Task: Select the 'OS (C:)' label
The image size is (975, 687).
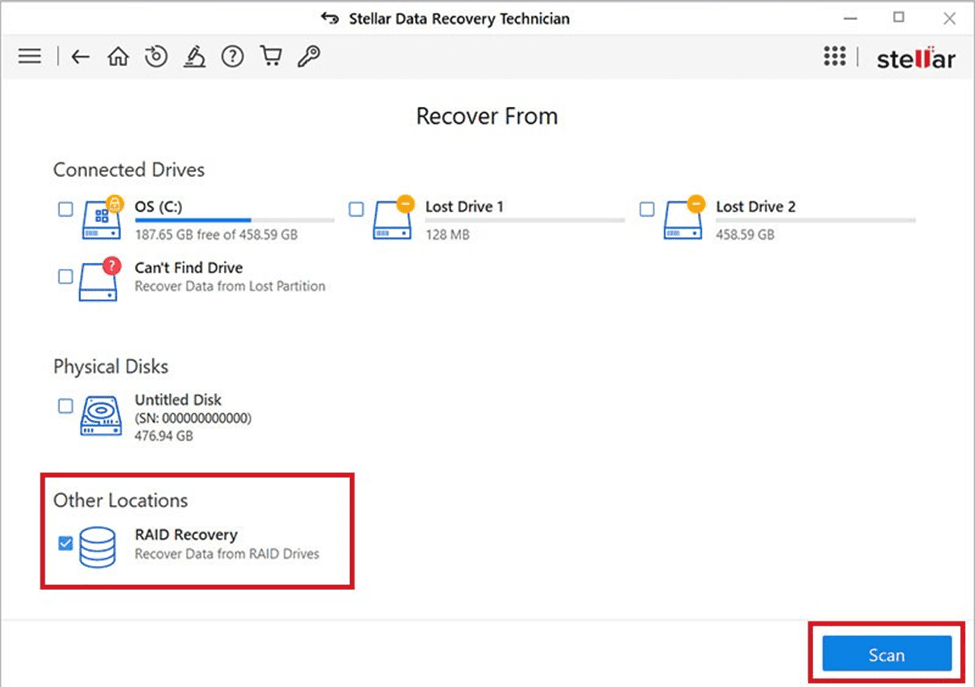Action: [159, 206]
